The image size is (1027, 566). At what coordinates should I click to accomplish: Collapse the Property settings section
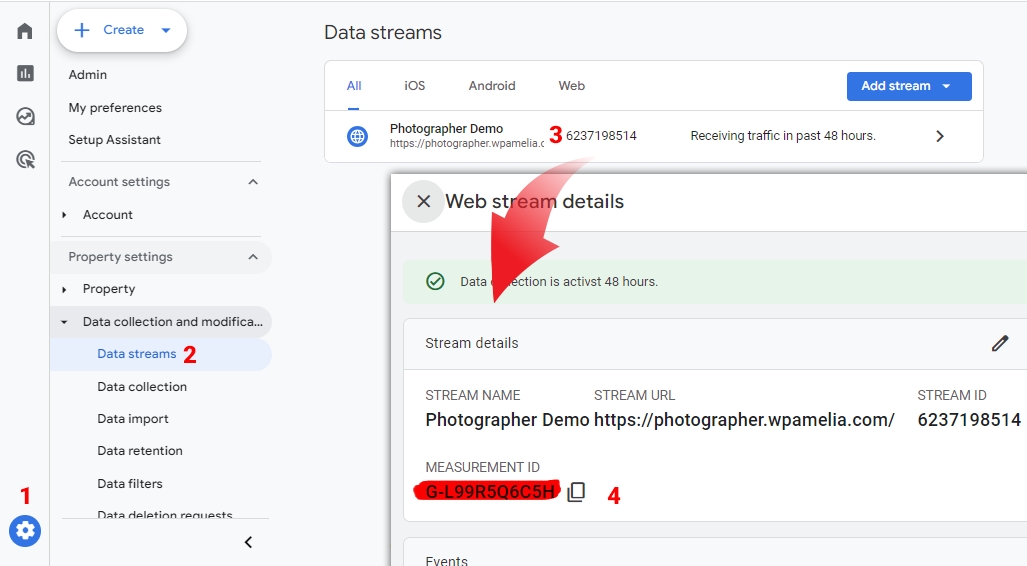253,257
